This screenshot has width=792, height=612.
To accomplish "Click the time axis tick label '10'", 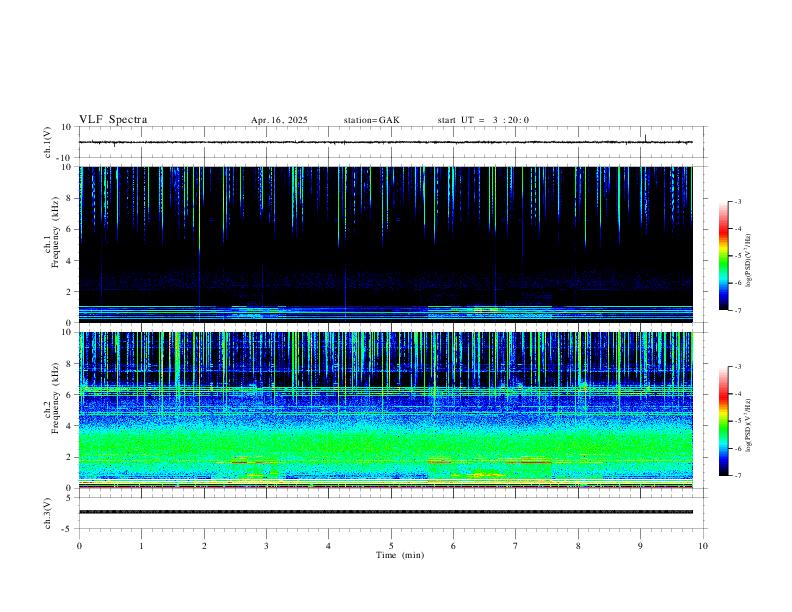I will pos(703,546).
